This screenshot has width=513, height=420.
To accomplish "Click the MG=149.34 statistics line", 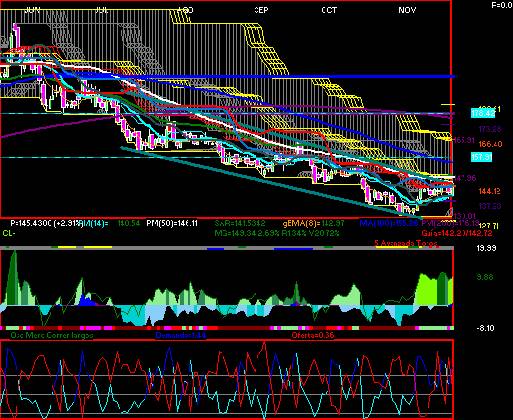I will pos(277,233).
